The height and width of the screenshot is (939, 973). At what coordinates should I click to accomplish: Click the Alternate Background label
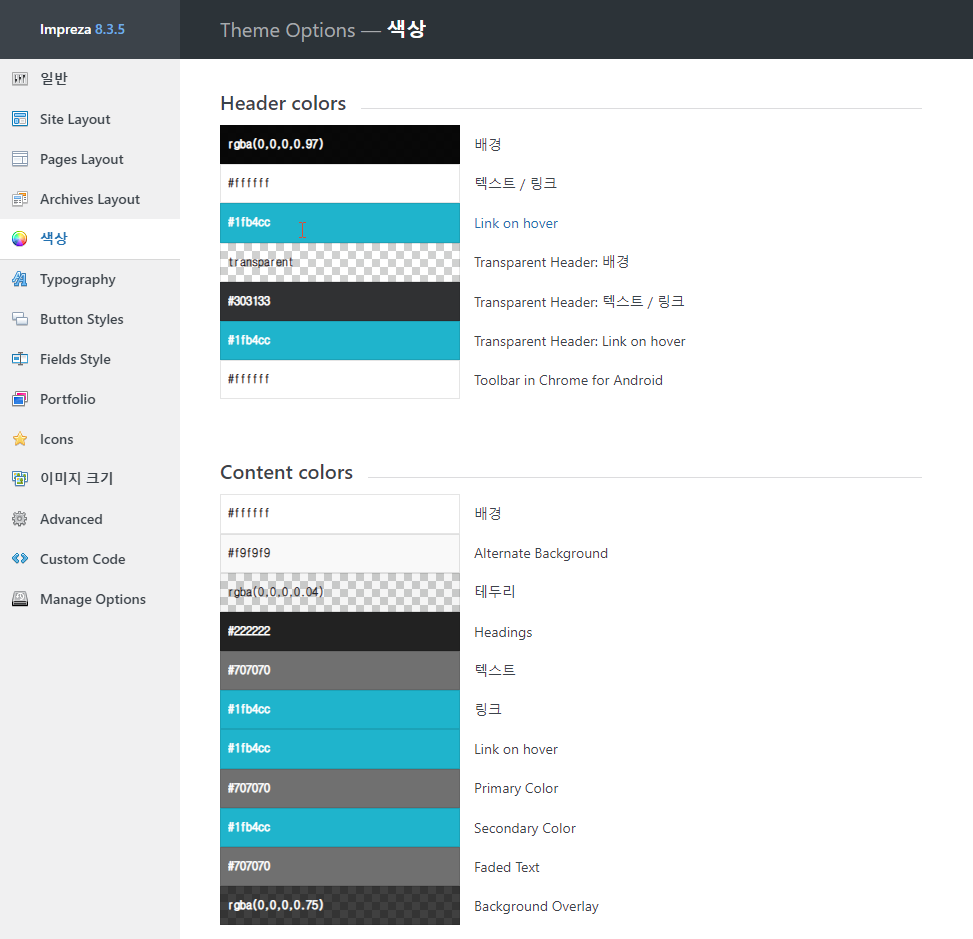[x=541, y=554]
